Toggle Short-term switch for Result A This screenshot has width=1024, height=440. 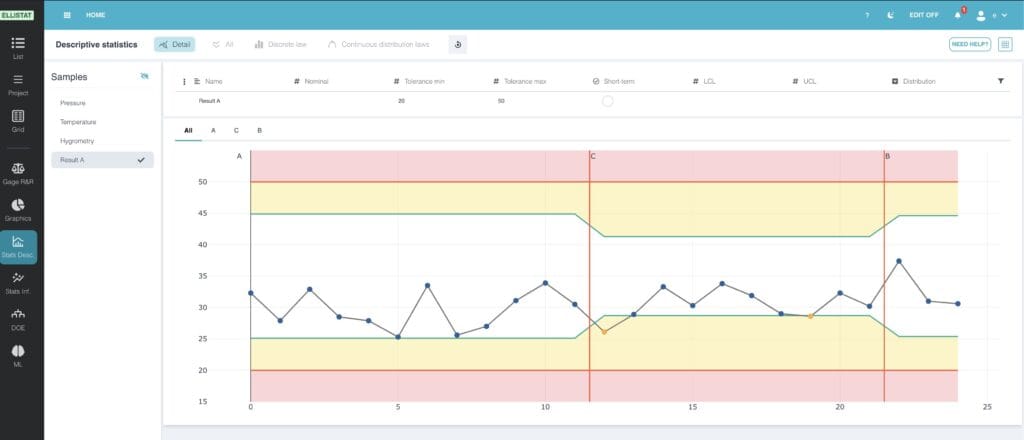pyautogui.click(x=607, y=101)
